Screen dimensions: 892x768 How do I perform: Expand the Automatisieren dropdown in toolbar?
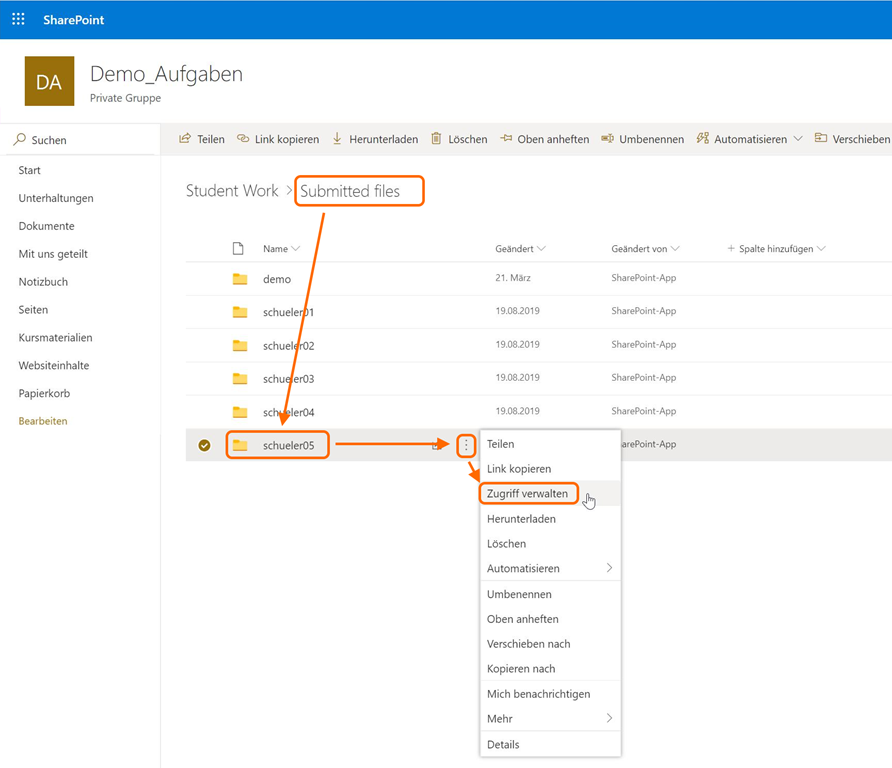pos(797,139)
